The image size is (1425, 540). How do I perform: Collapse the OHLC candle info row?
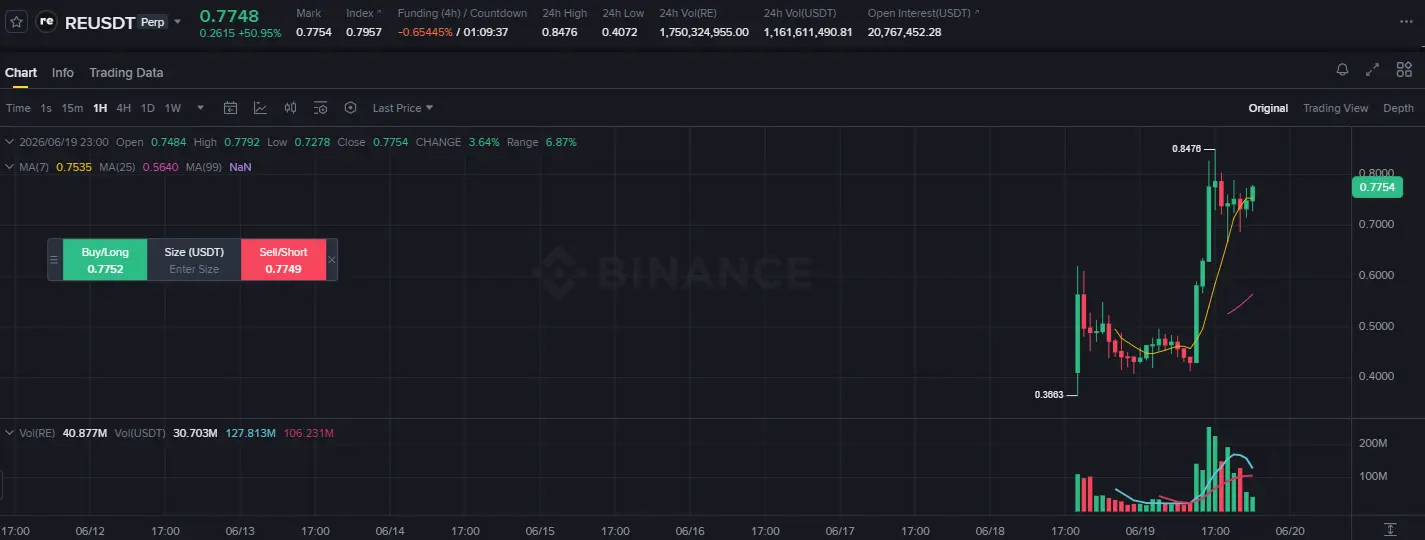coord(11,142)
